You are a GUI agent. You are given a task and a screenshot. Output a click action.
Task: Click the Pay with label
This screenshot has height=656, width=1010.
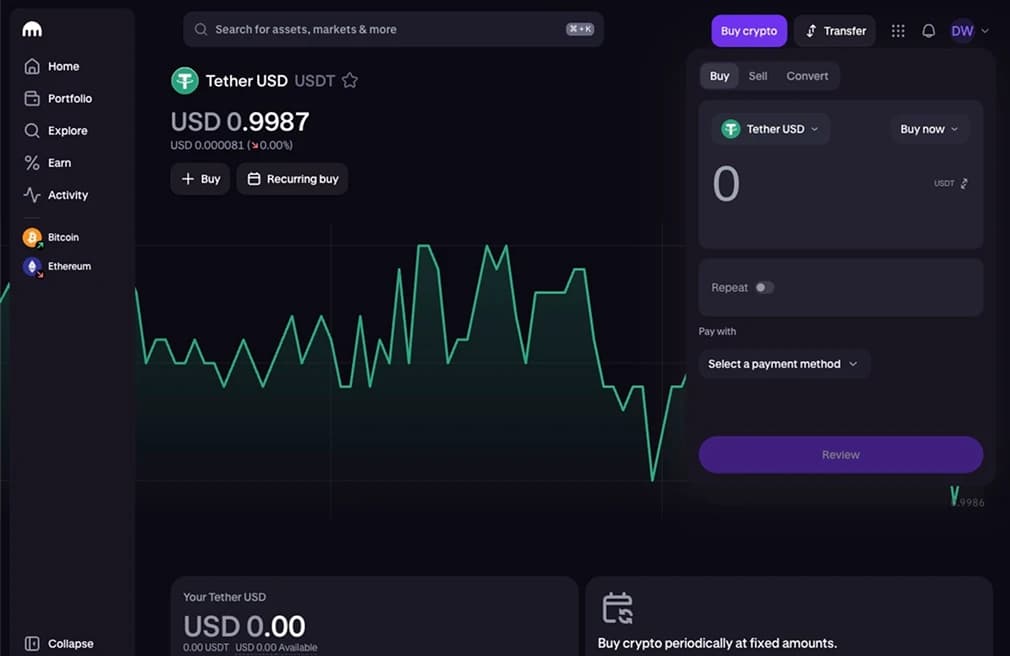[717, 331]
